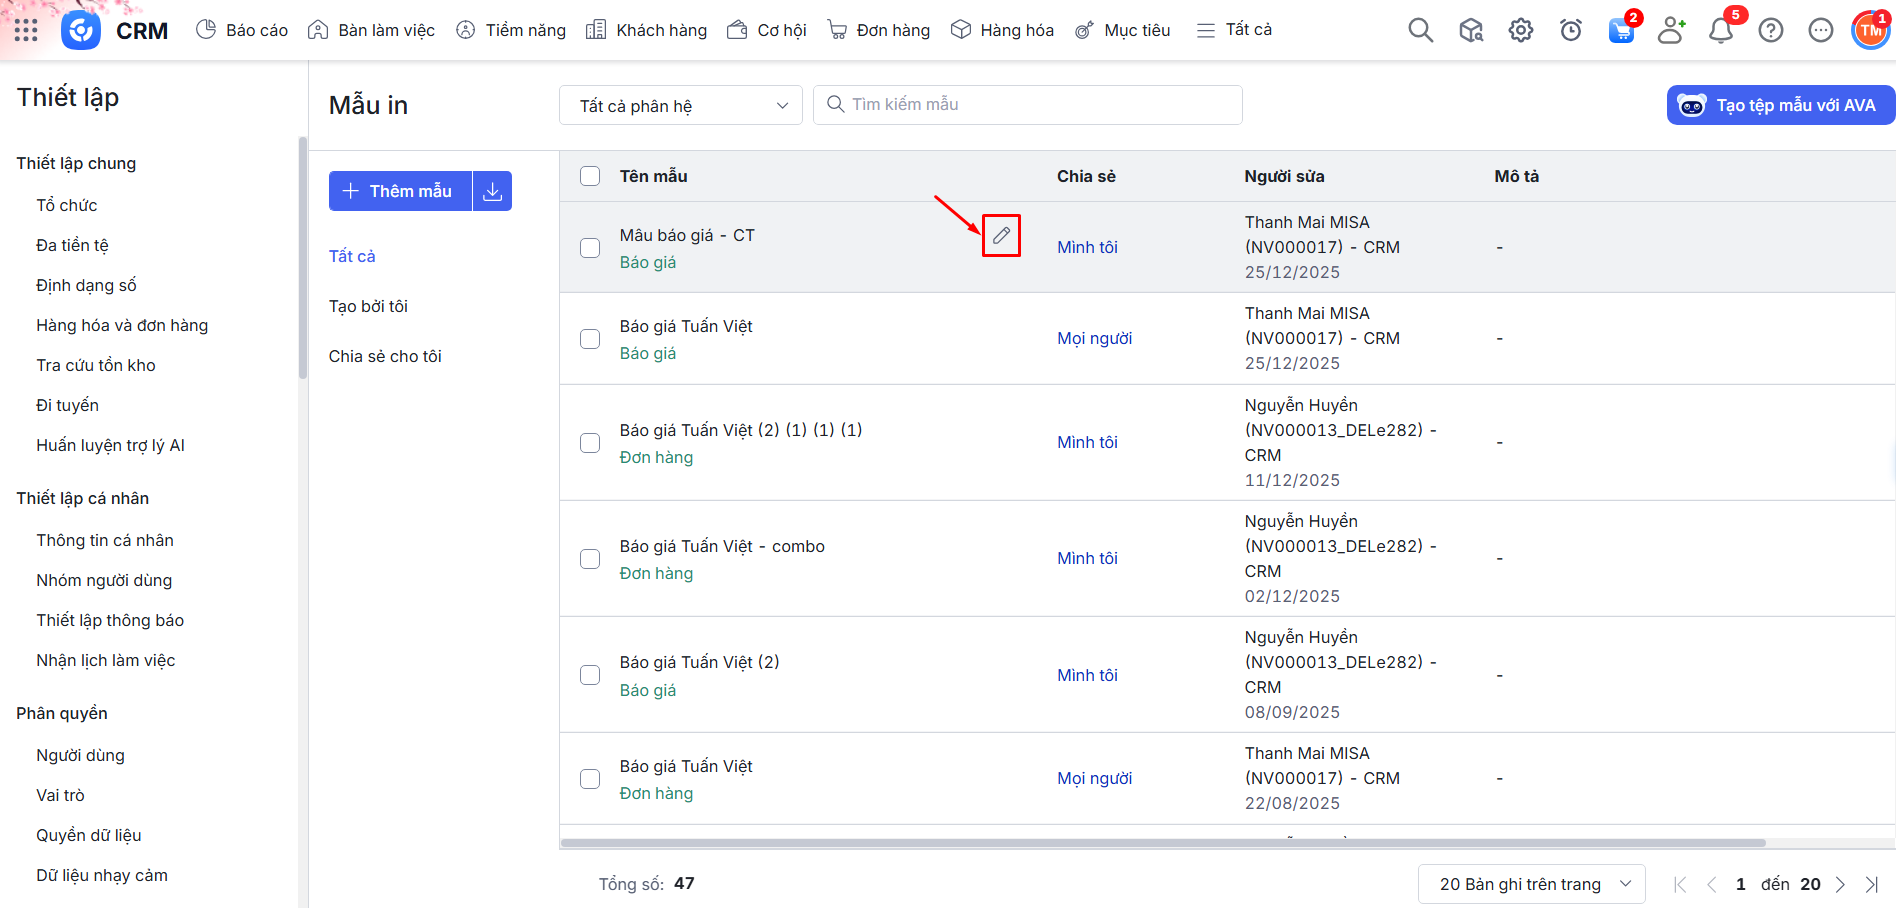
Task: Go to the Khách hàng menu
Action: point(647,30)
